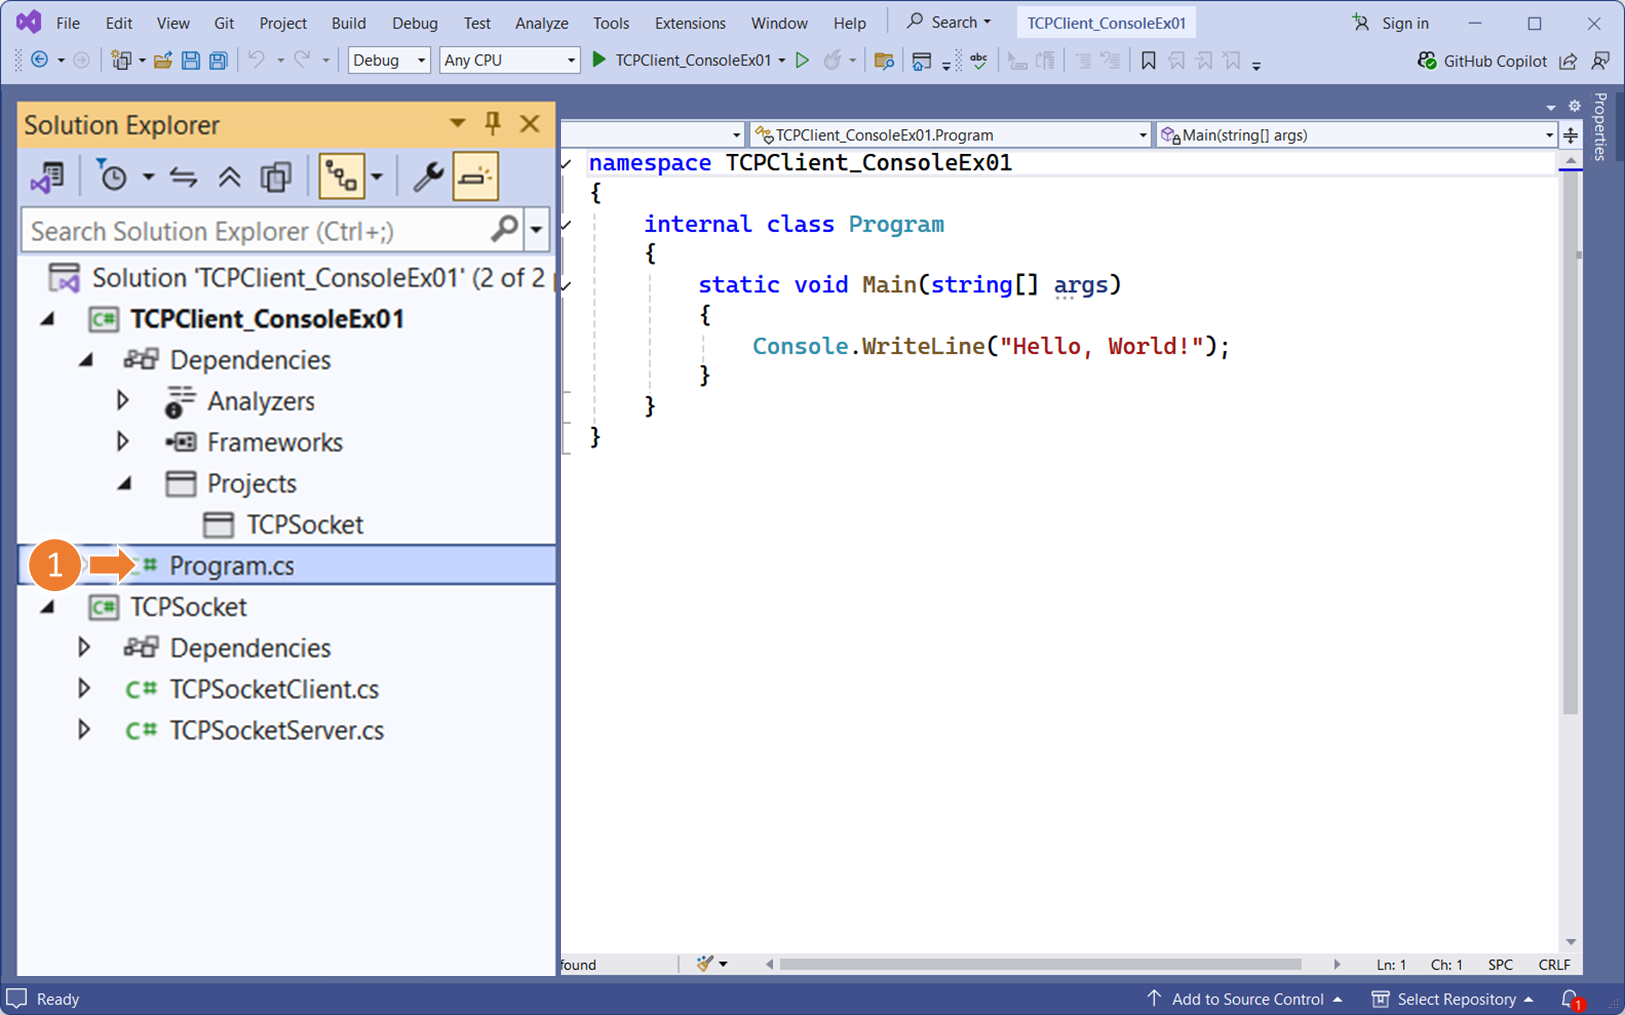Expand TCPSocketServer.cs node
The height and width of the screenshot is (1015, 1625).
tap(84, 729)
